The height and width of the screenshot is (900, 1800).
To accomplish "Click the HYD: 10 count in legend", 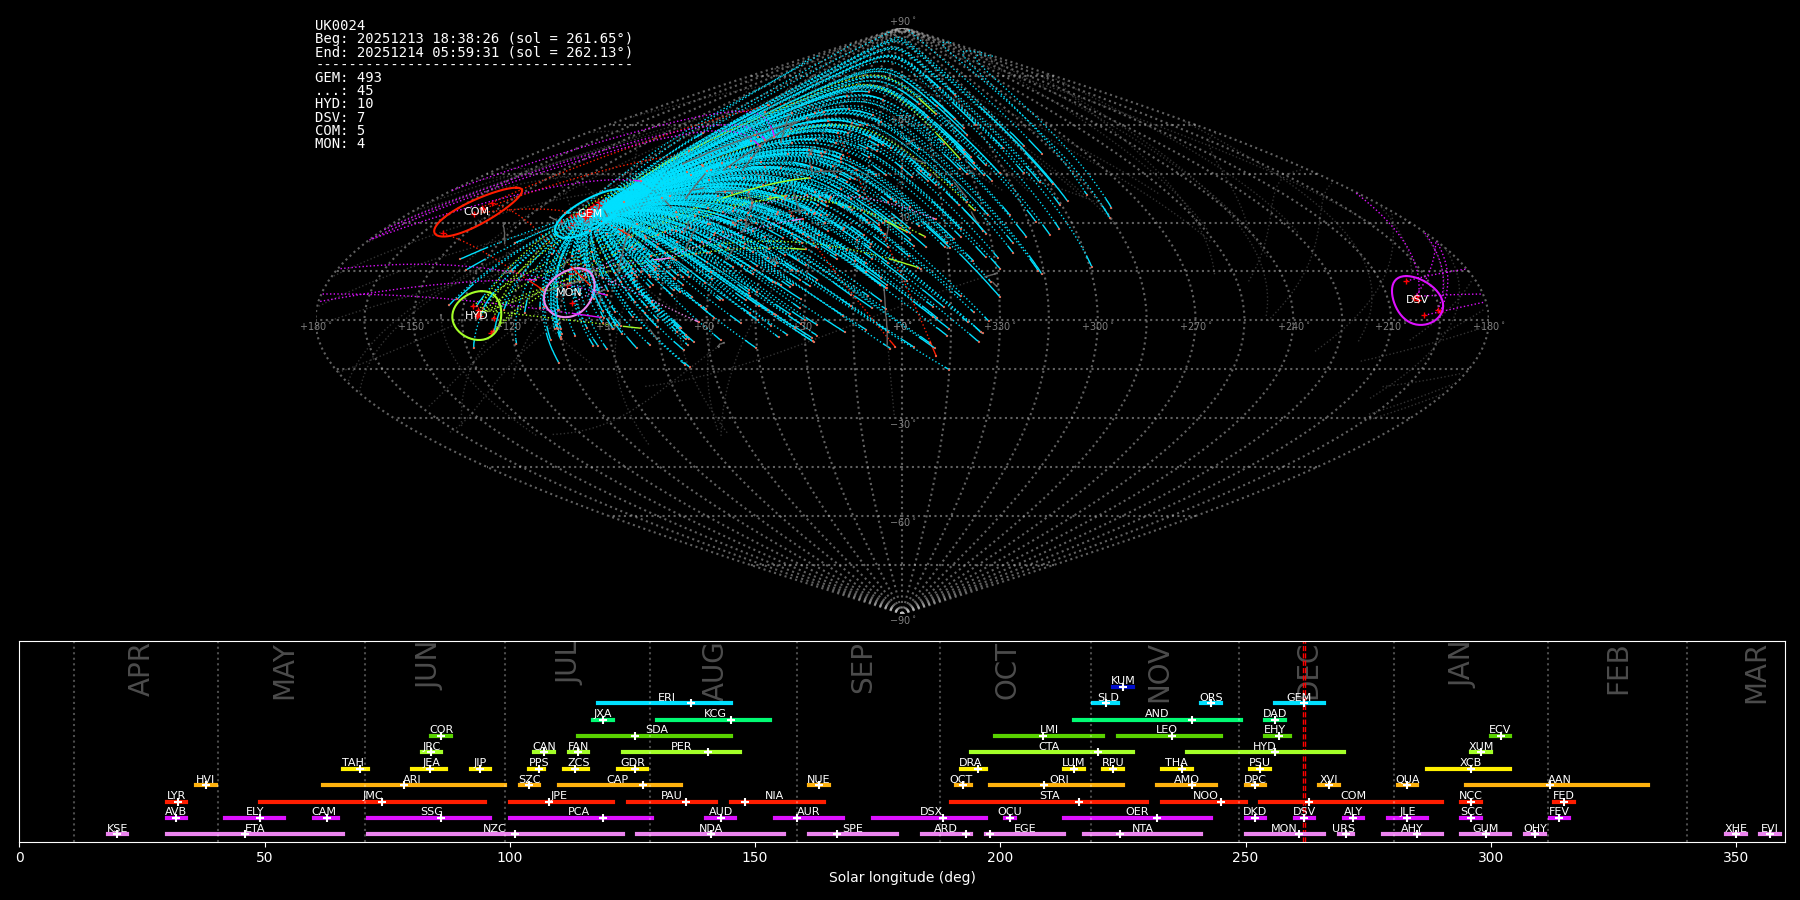I will (x=344, y=104).
